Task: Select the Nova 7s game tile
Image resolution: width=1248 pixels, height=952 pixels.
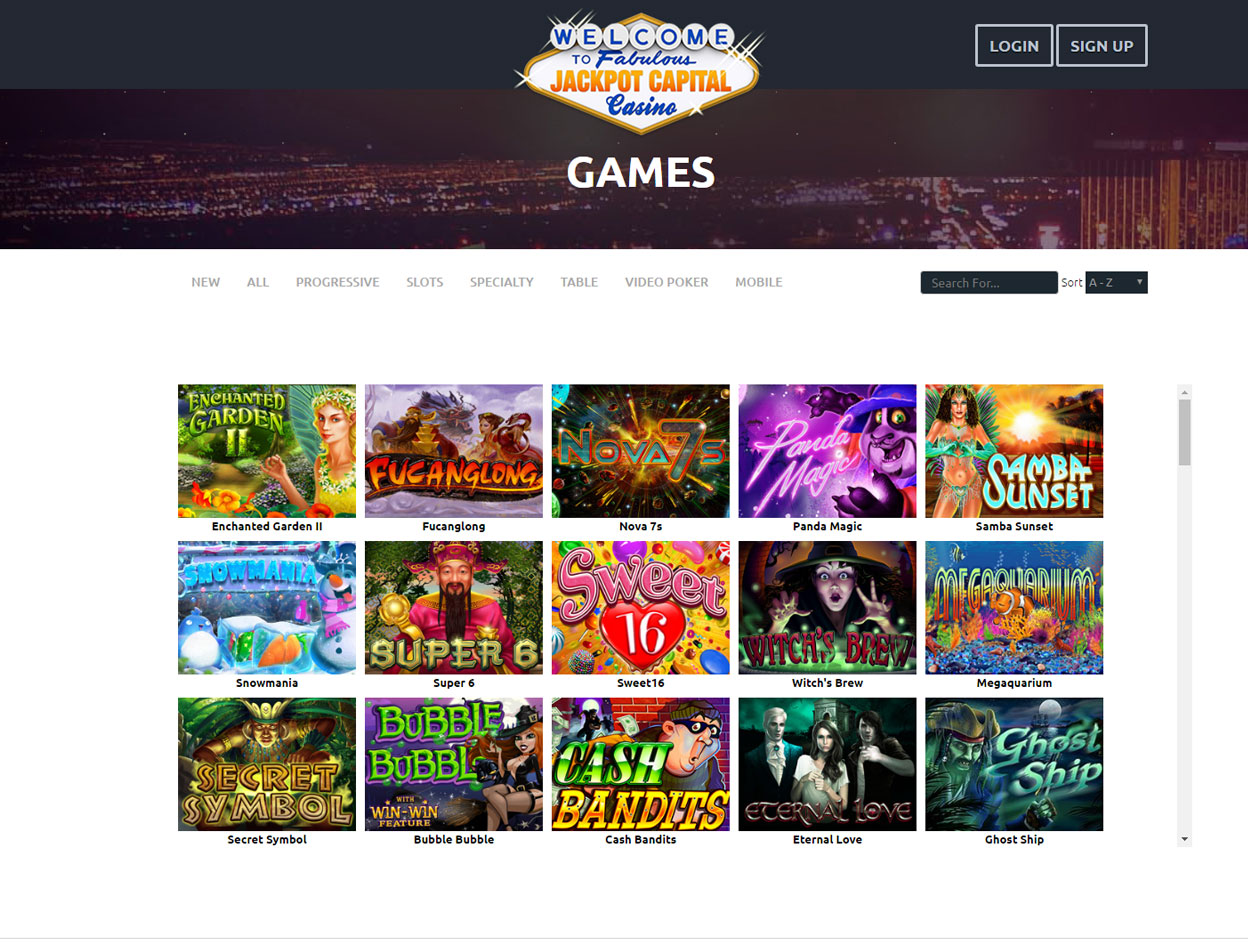Action: click(x=641, y=451)
